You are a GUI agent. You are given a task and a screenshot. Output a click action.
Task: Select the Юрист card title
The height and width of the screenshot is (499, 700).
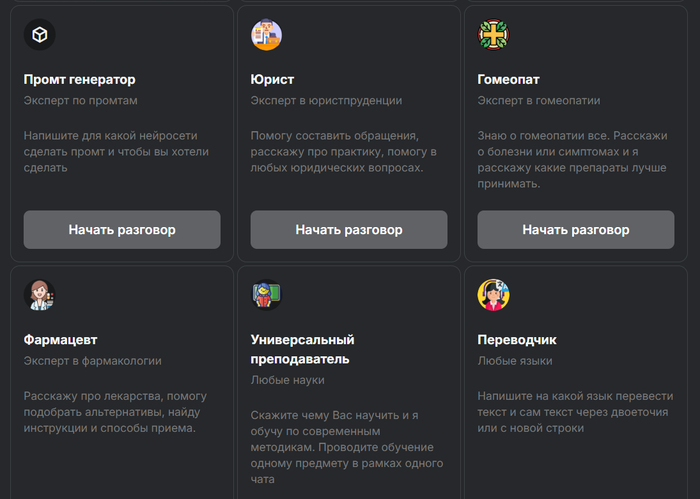[x=272, y=79]
